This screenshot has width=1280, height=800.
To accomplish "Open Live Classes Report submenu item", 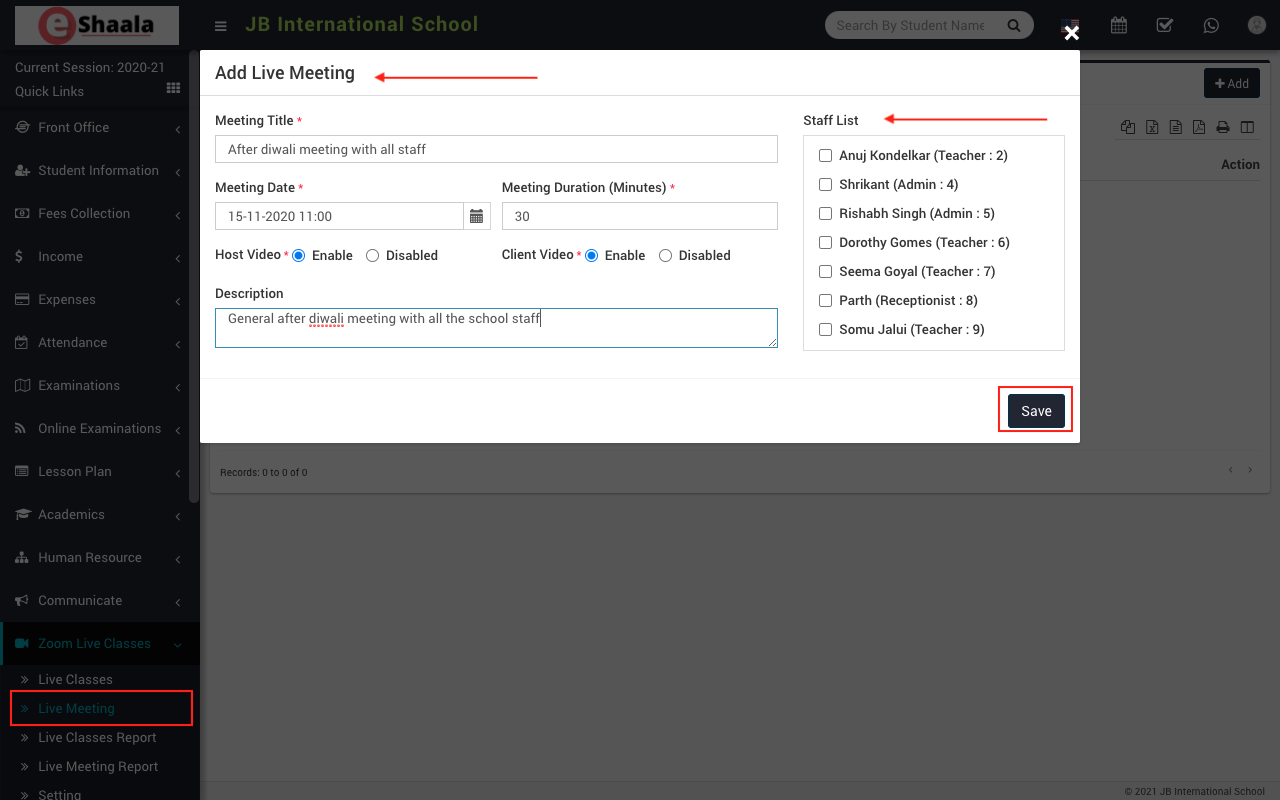I will click(97, 738).
